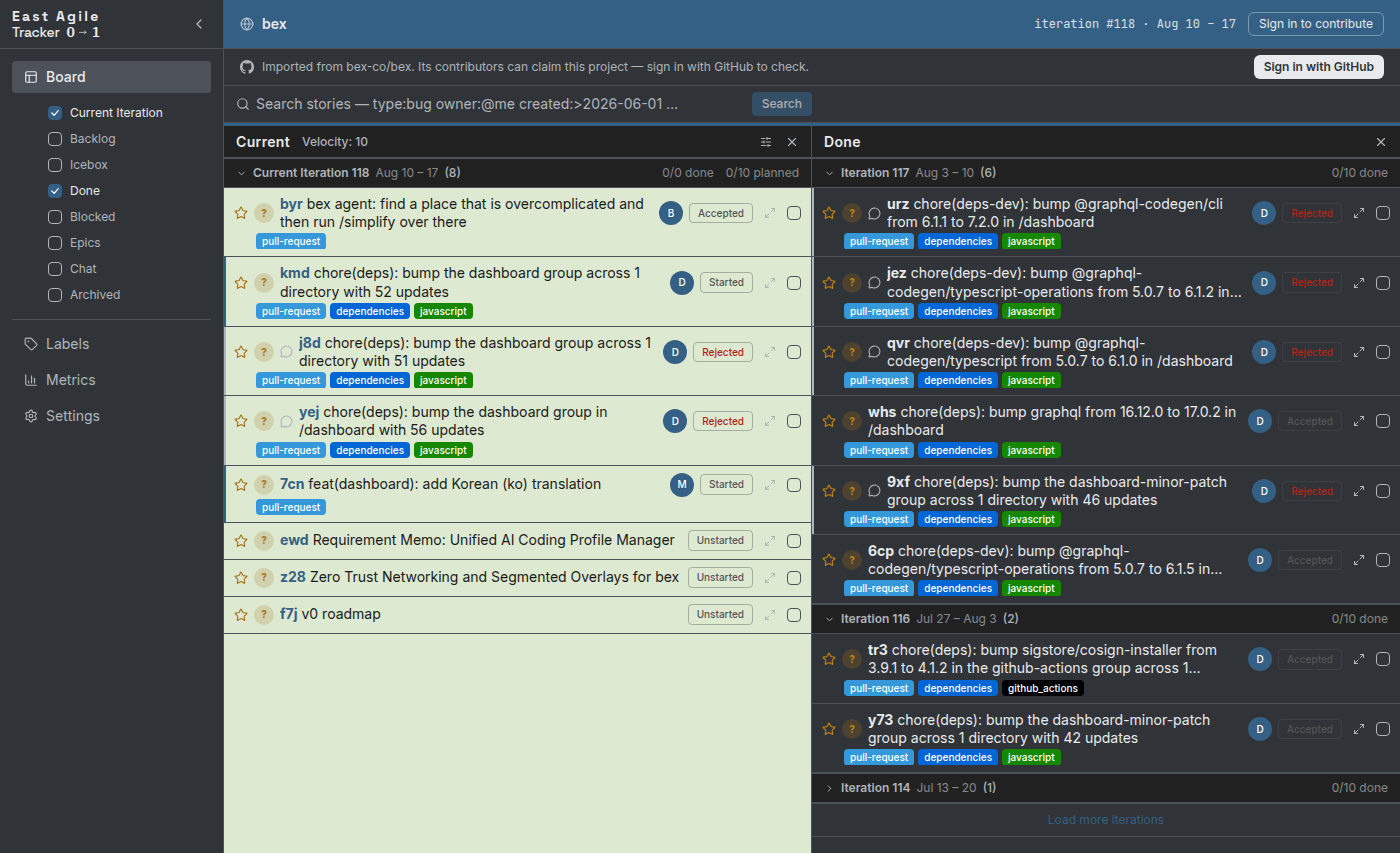Enable the Epics panel checkbox

click(55, 243)
